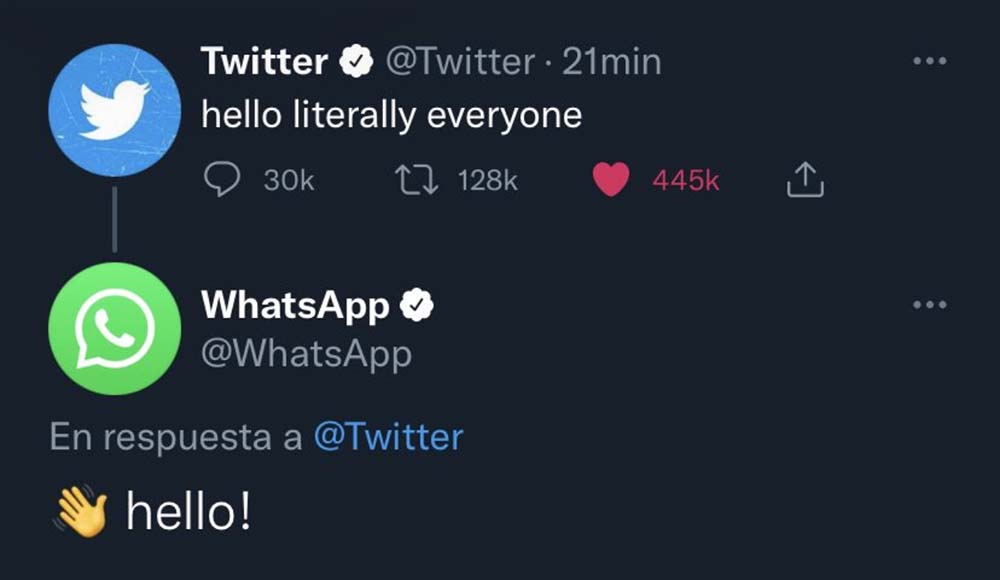This screenshot has width=1000, height=580.
Task: Click the gray @Twitter handle in header
Action: [460, 63]
